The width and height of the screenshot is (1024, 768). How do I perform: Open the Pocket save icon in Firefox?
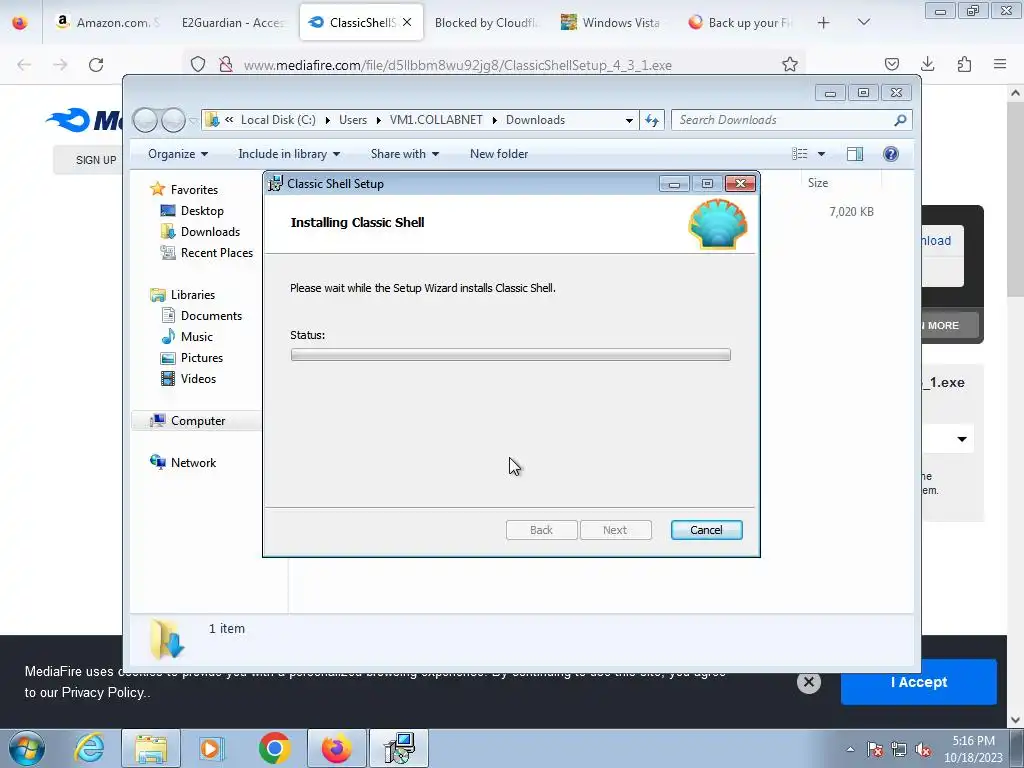click(891, 64)
